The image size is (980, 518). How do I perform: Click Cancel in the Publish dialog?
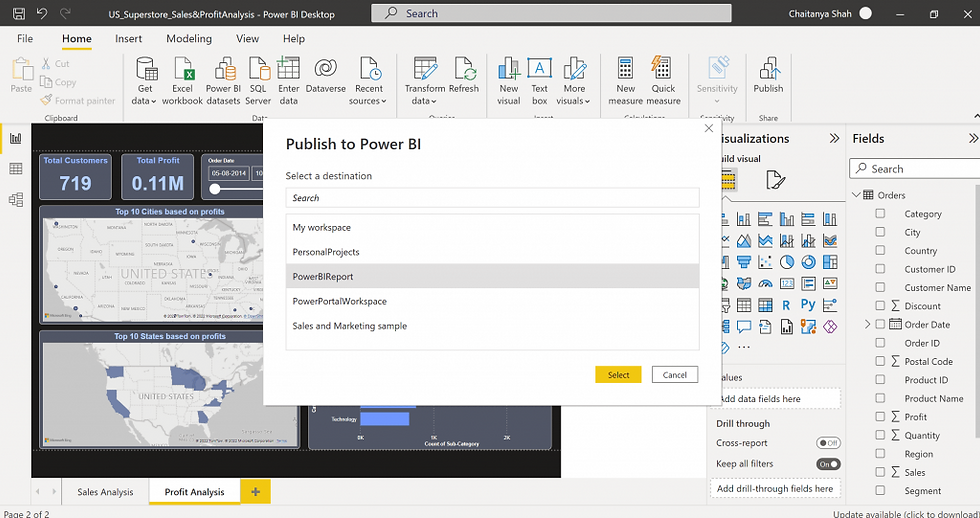(x=674, y=374)
